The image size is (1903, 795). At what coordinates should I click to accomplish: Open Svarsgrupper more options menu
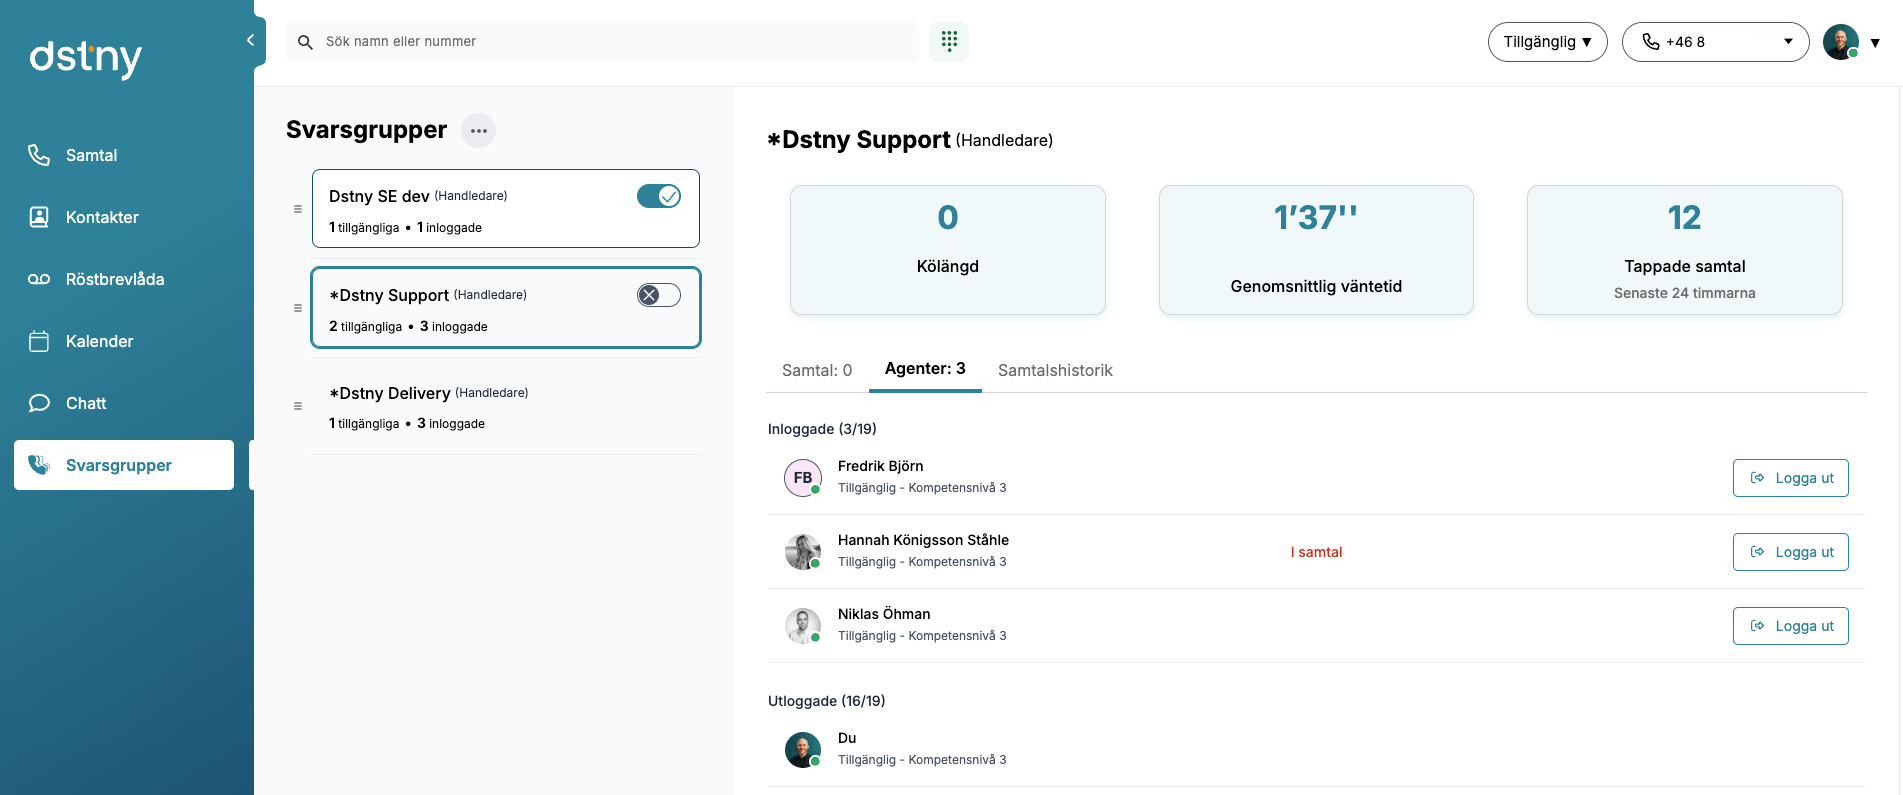coord(478,131)
